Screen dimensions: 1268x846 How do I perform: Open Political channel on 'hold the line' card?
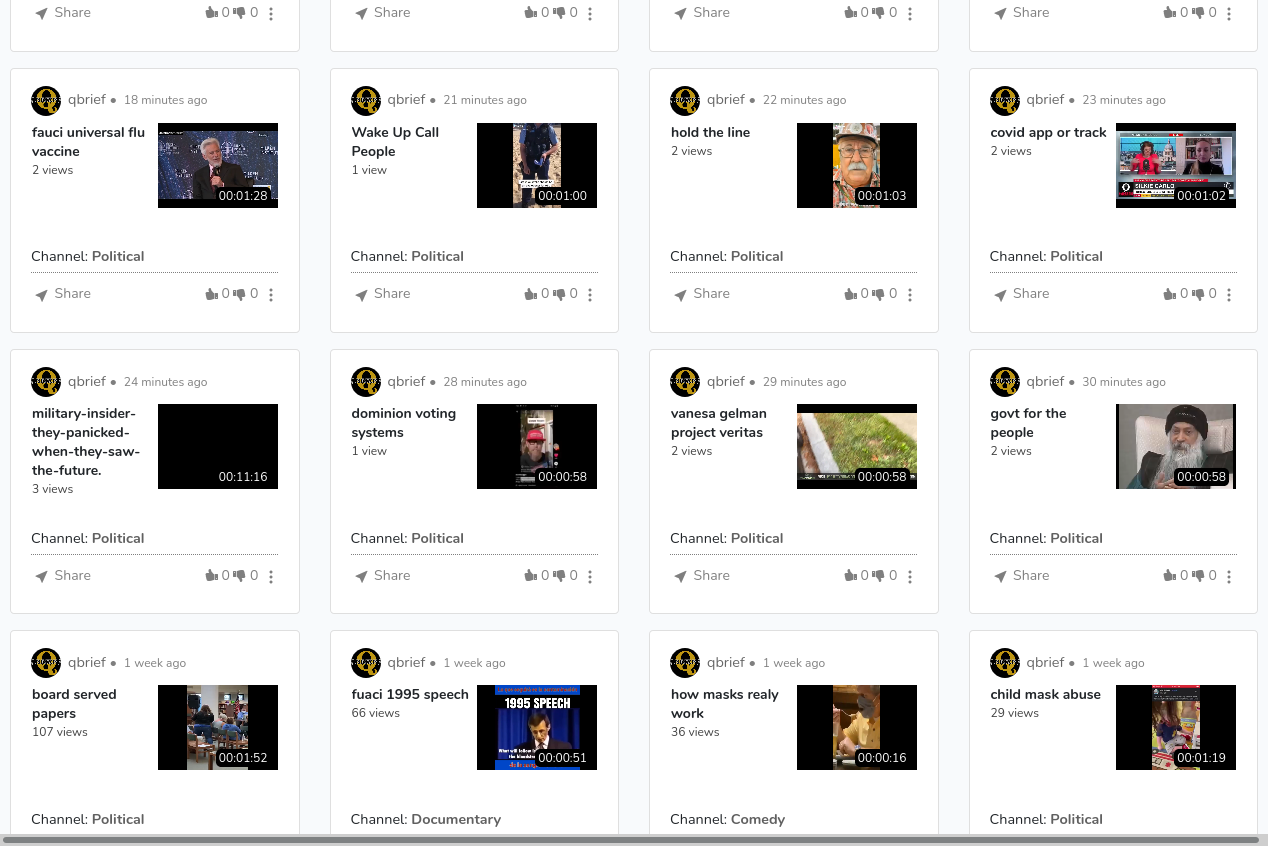coord(757,256)
